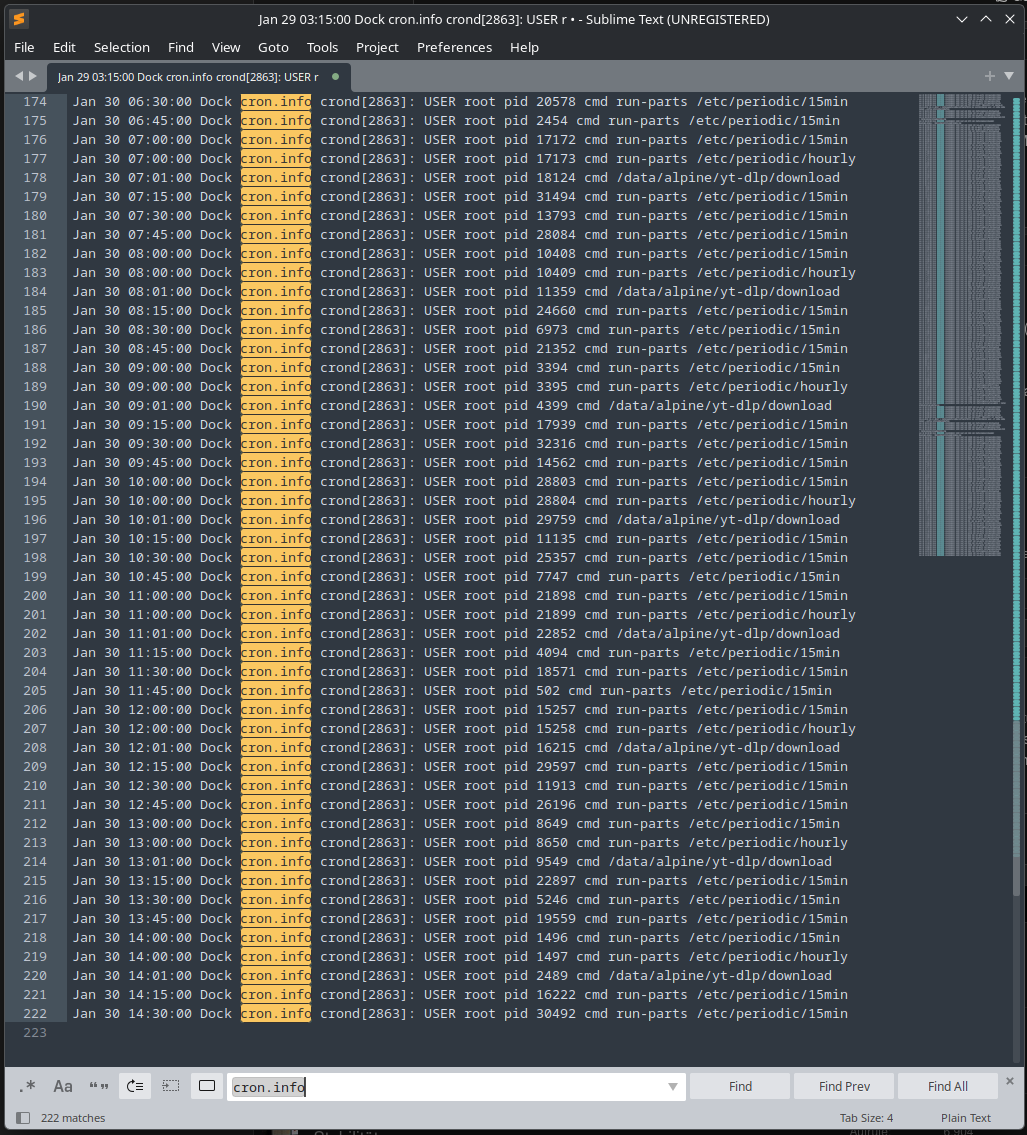Open Tab Size: 4 selector
Image resolution: width=1027 pixels, height=1135 pixels.
[866, 1118]
